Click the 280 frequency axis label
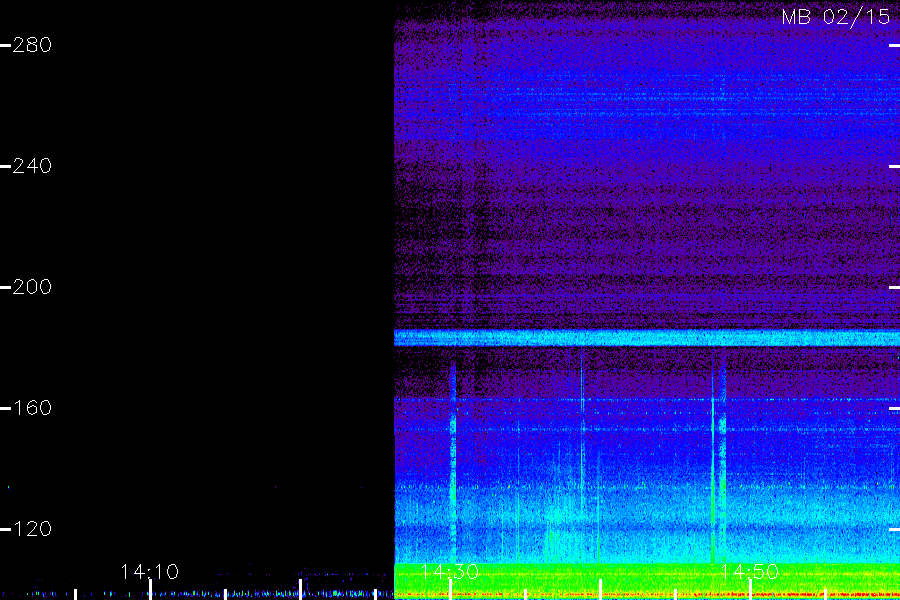Screen dimensions: 900x600 (32, 45)
